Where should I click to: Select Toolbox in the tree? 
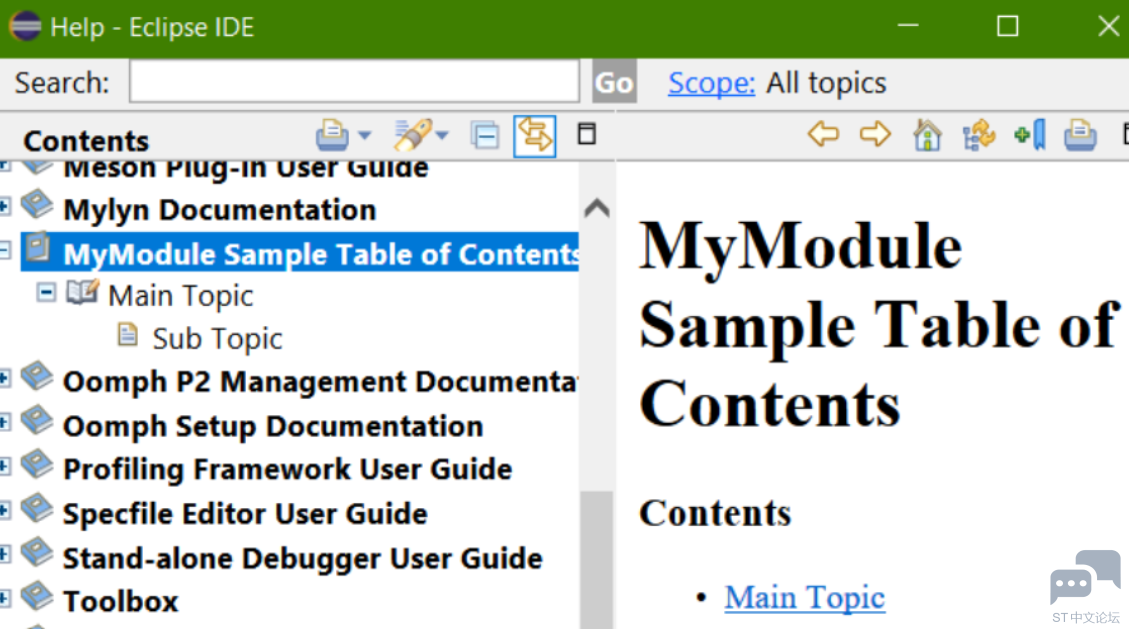coord(121,602)
